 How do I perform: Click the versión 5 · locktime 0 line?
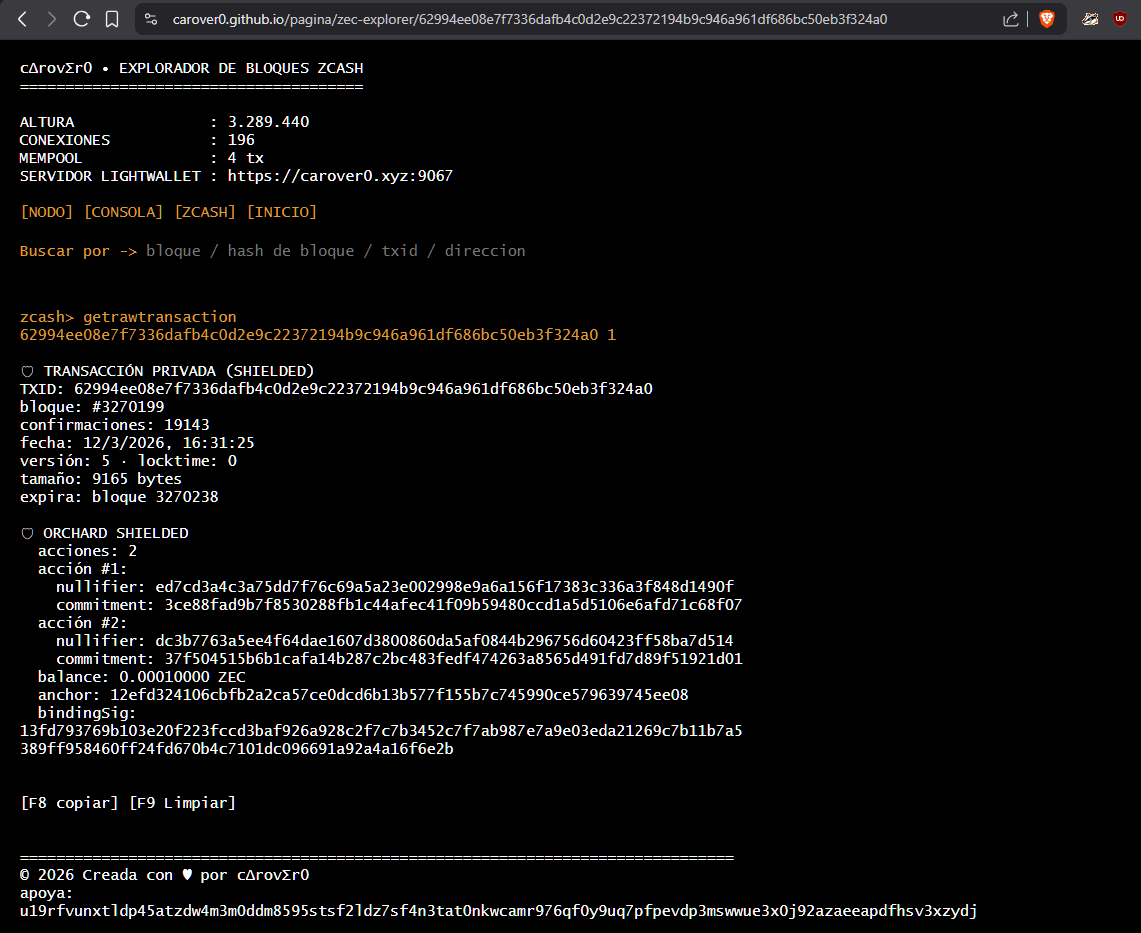[128, 461]
